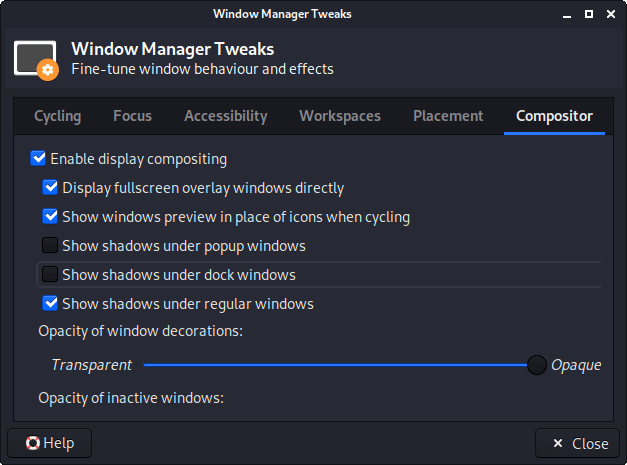Open the Focus tab
The width and height of the screenshot is (627, 465).
point(132,116)
